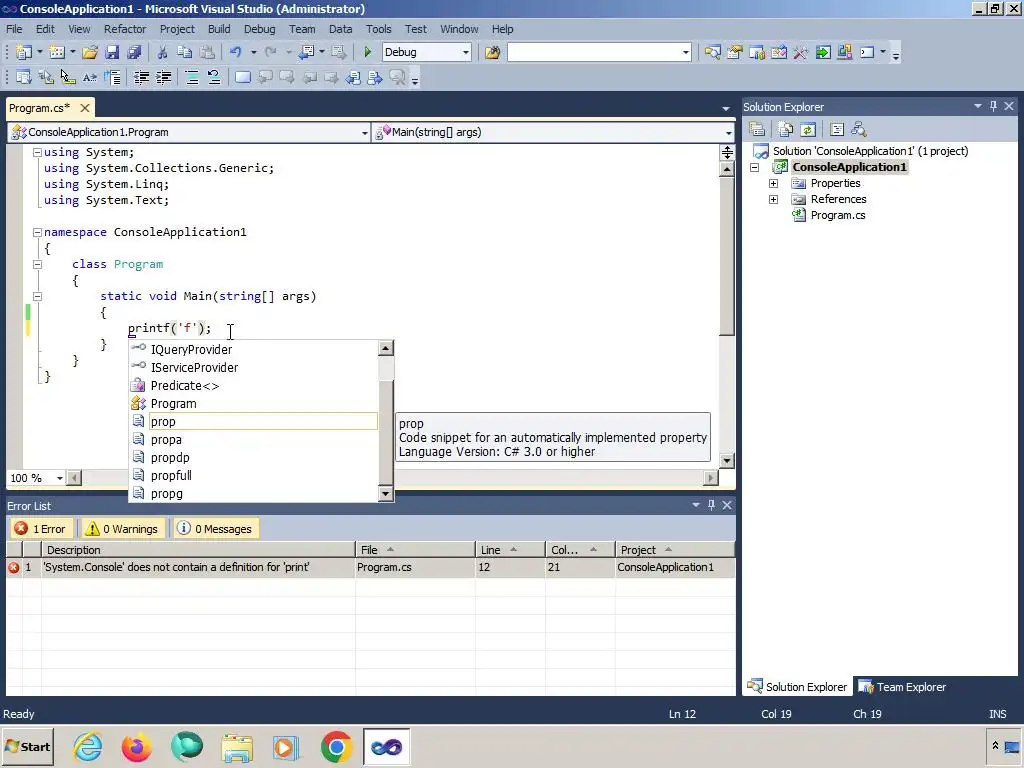Toggle the 0 Messages filter button

point(216,529)
